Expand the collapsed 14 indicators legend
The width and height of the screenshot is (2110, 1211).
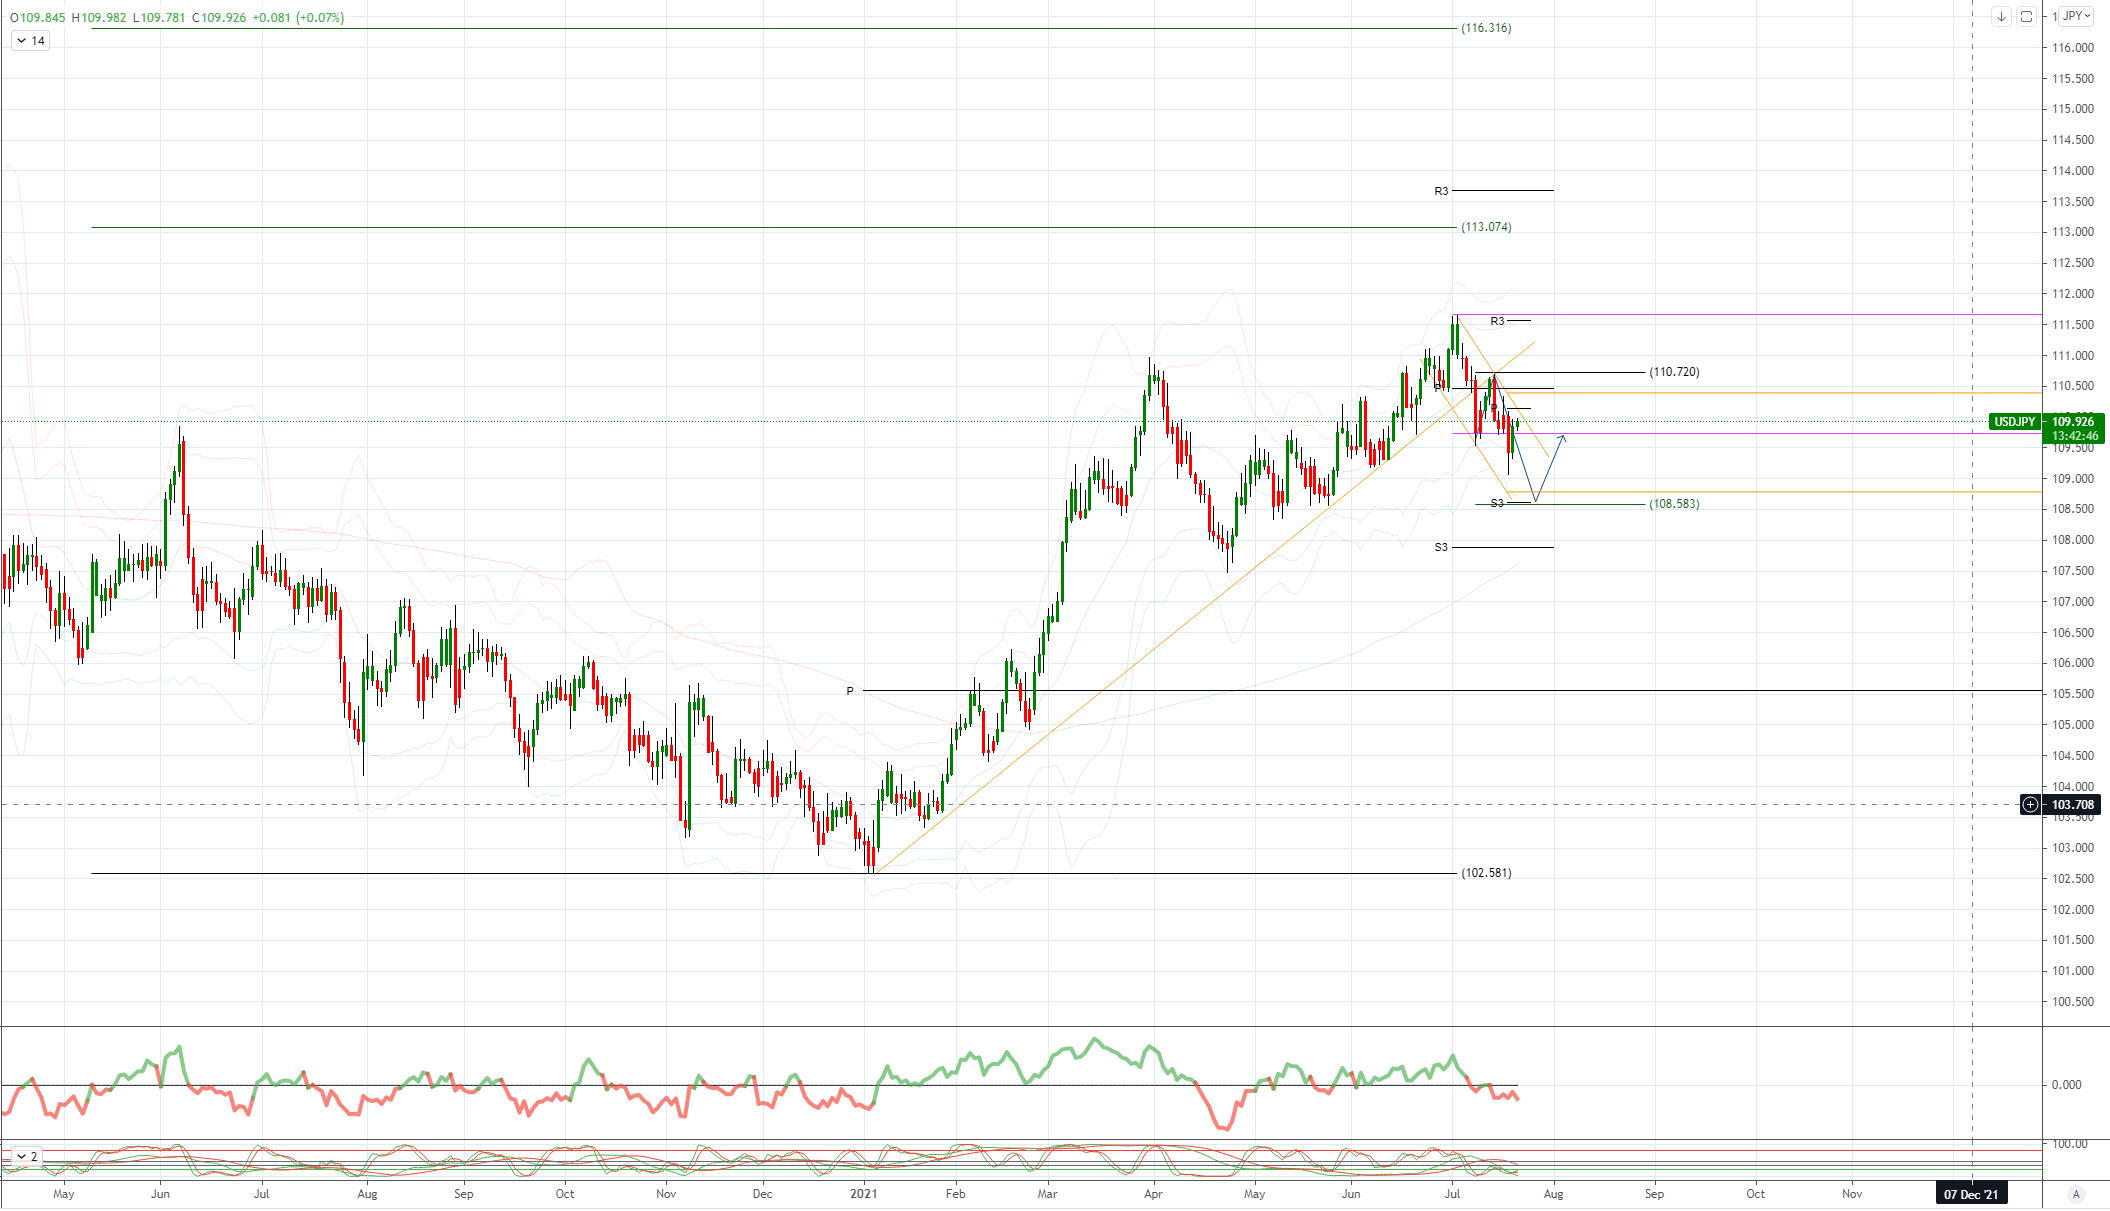[30, 41]
